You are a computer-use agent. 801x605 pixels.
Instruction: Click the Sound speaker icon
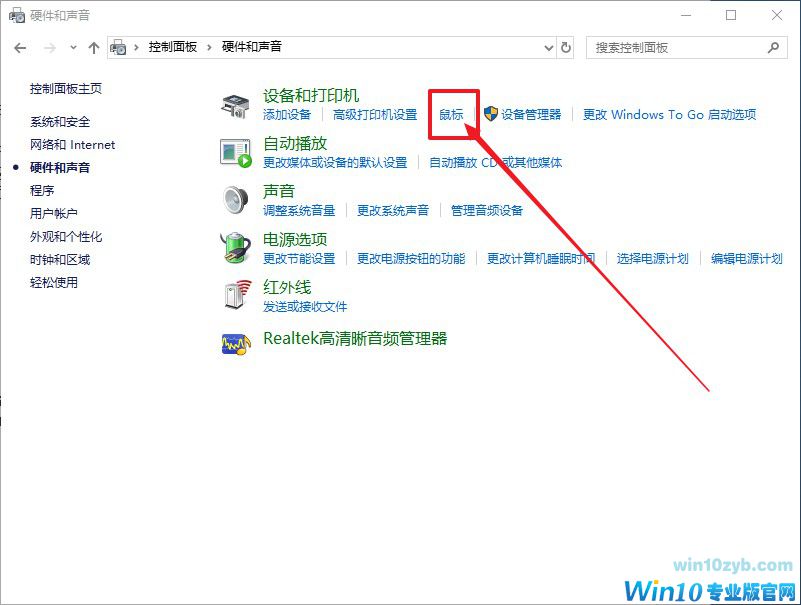coord(235,200)
